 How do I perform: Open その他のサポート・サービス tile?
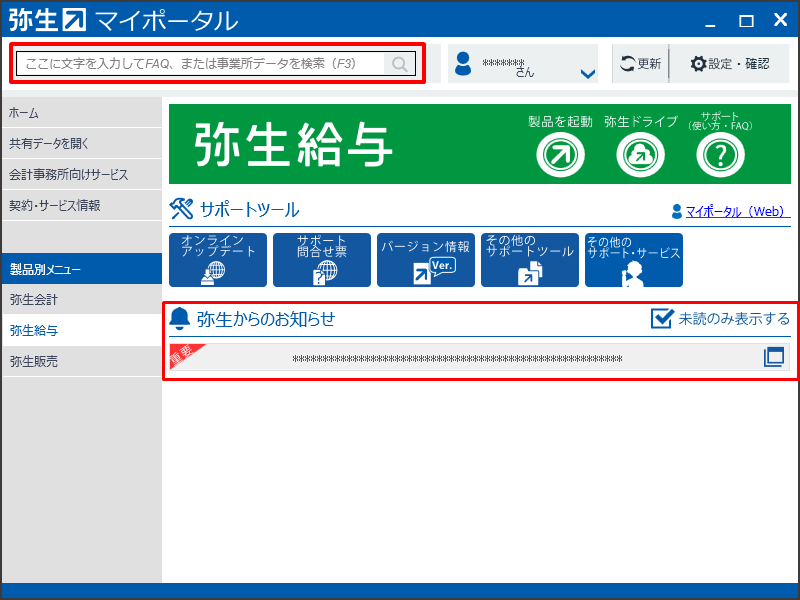pyautogui.click(x=634, y=260)
